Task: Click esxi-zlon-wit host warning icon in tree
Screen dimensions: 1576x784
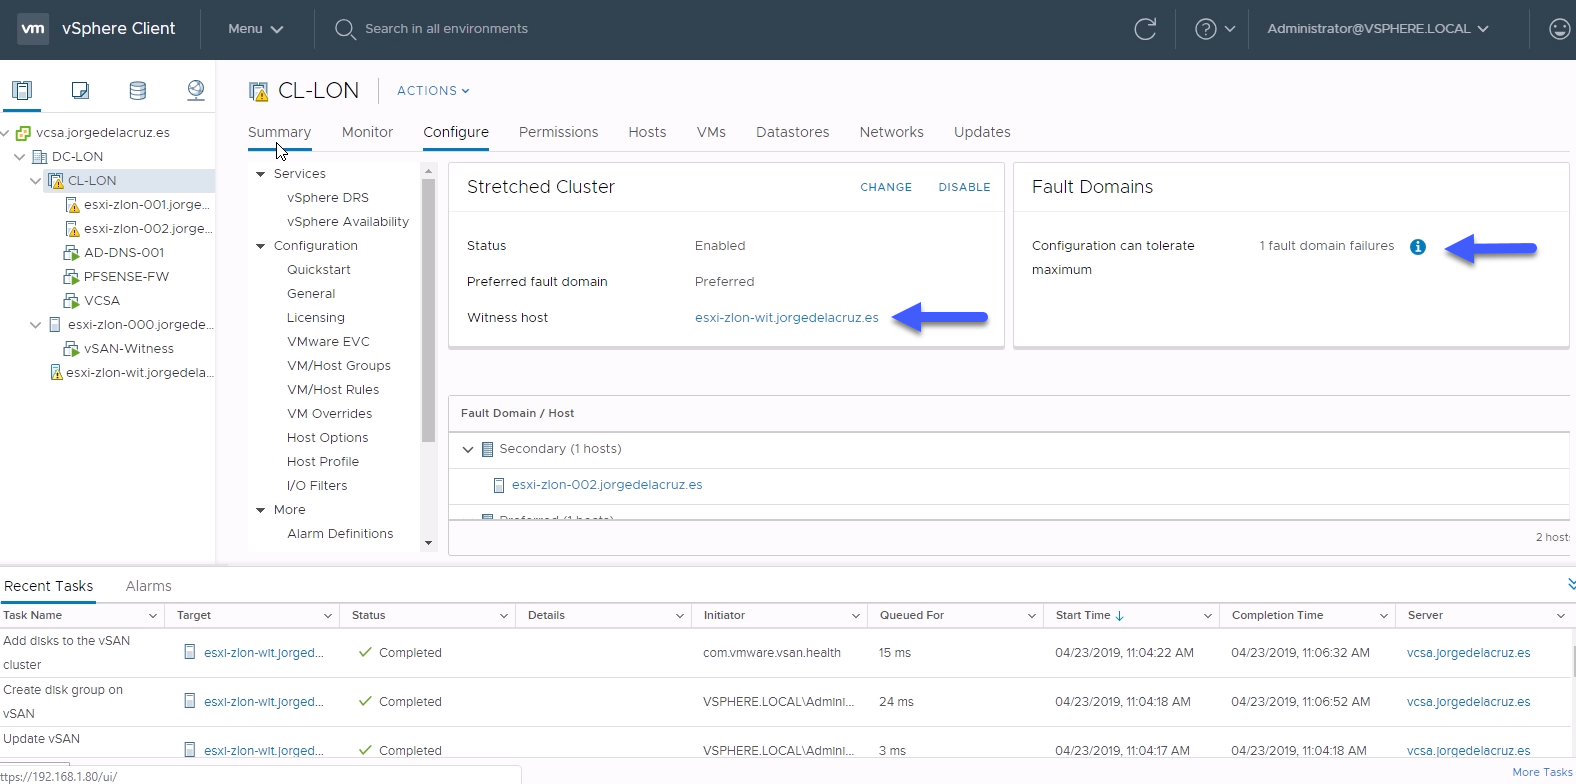Action: (56, 373)
